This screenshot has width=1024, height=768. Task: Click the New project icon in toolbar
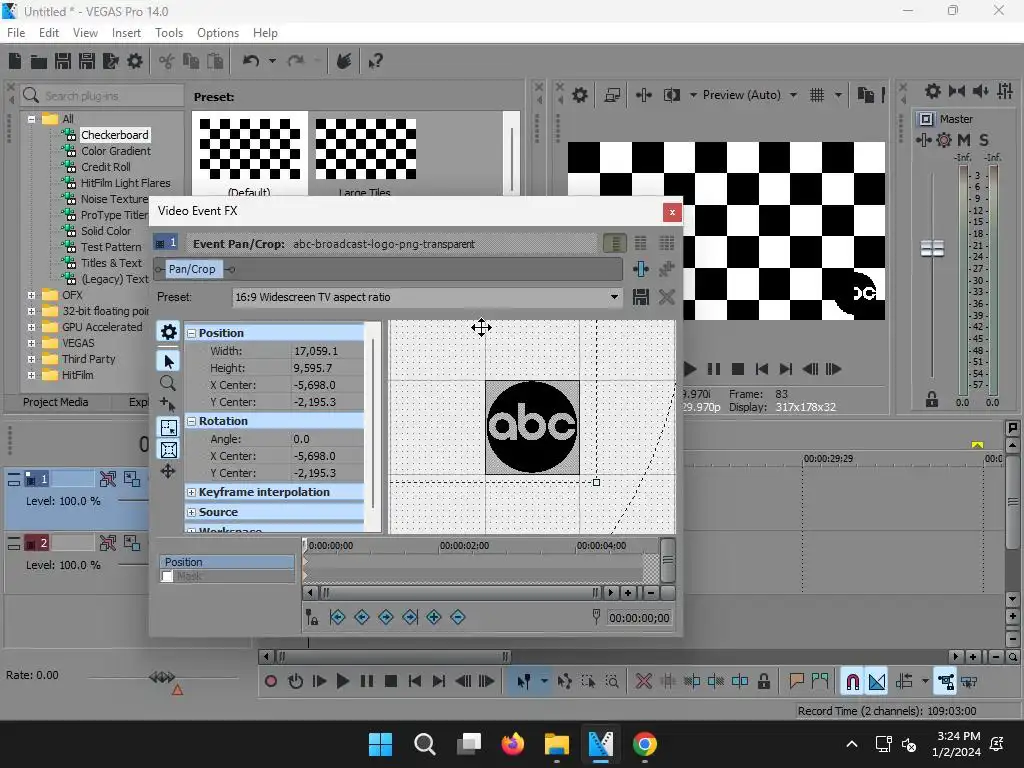pyautogui.click(x=15, y=61)
